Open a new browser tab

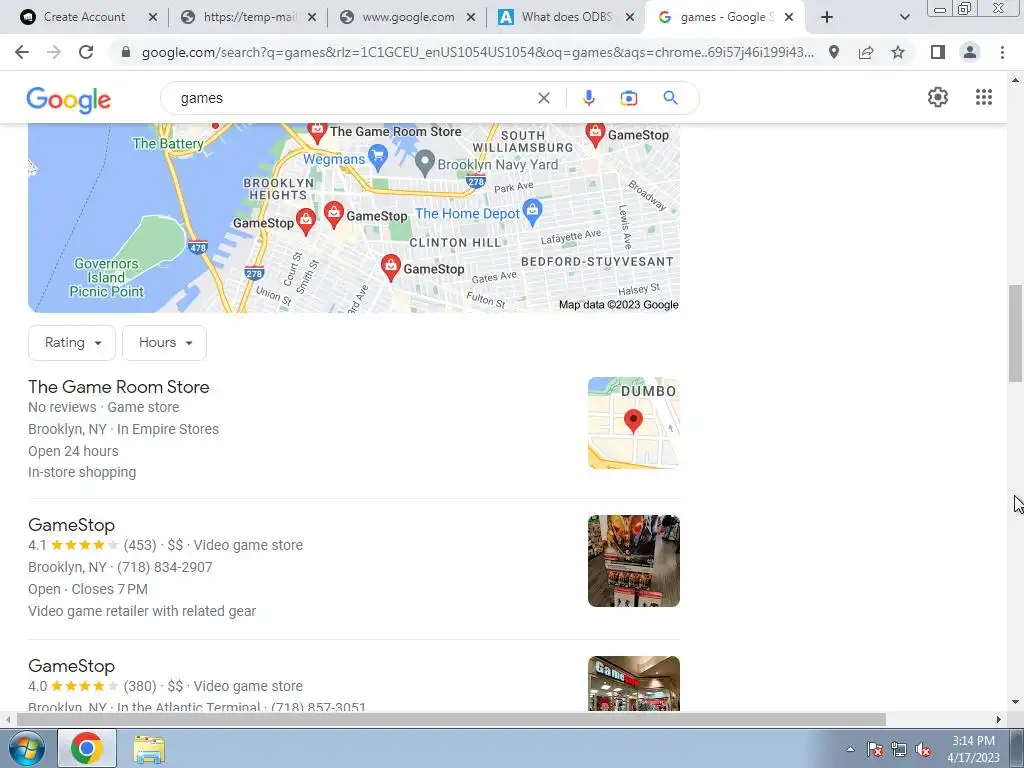pos(827,17)
